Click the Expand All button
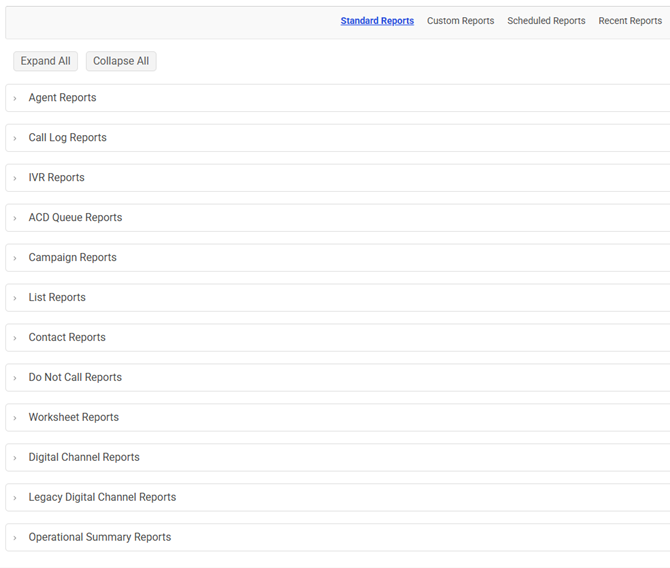 (45, 61)
